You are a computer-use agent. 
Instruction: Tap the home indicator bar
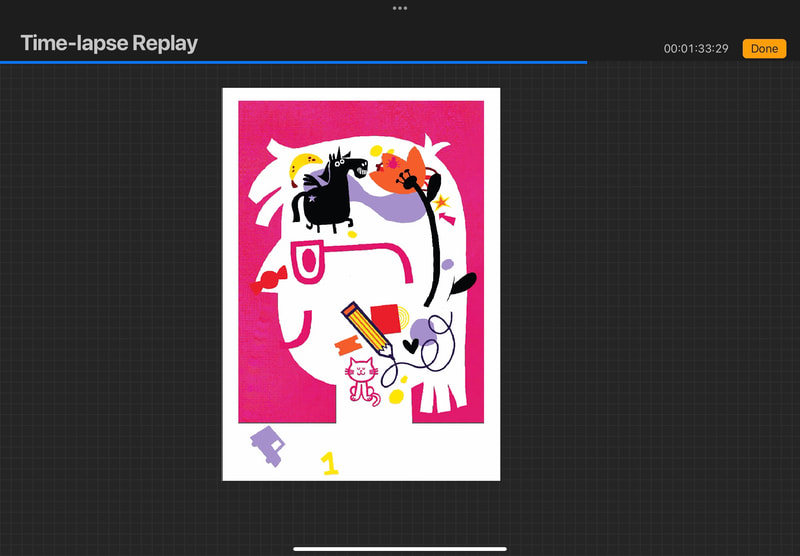click(x=400, y=548)
